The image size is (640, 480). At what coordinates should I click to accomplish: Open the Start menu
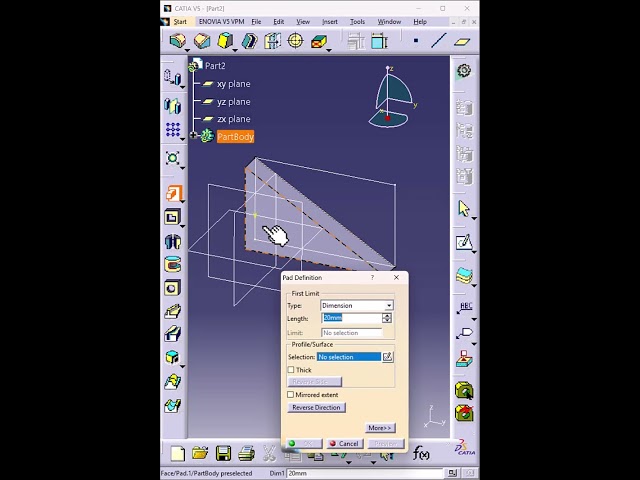180,22
